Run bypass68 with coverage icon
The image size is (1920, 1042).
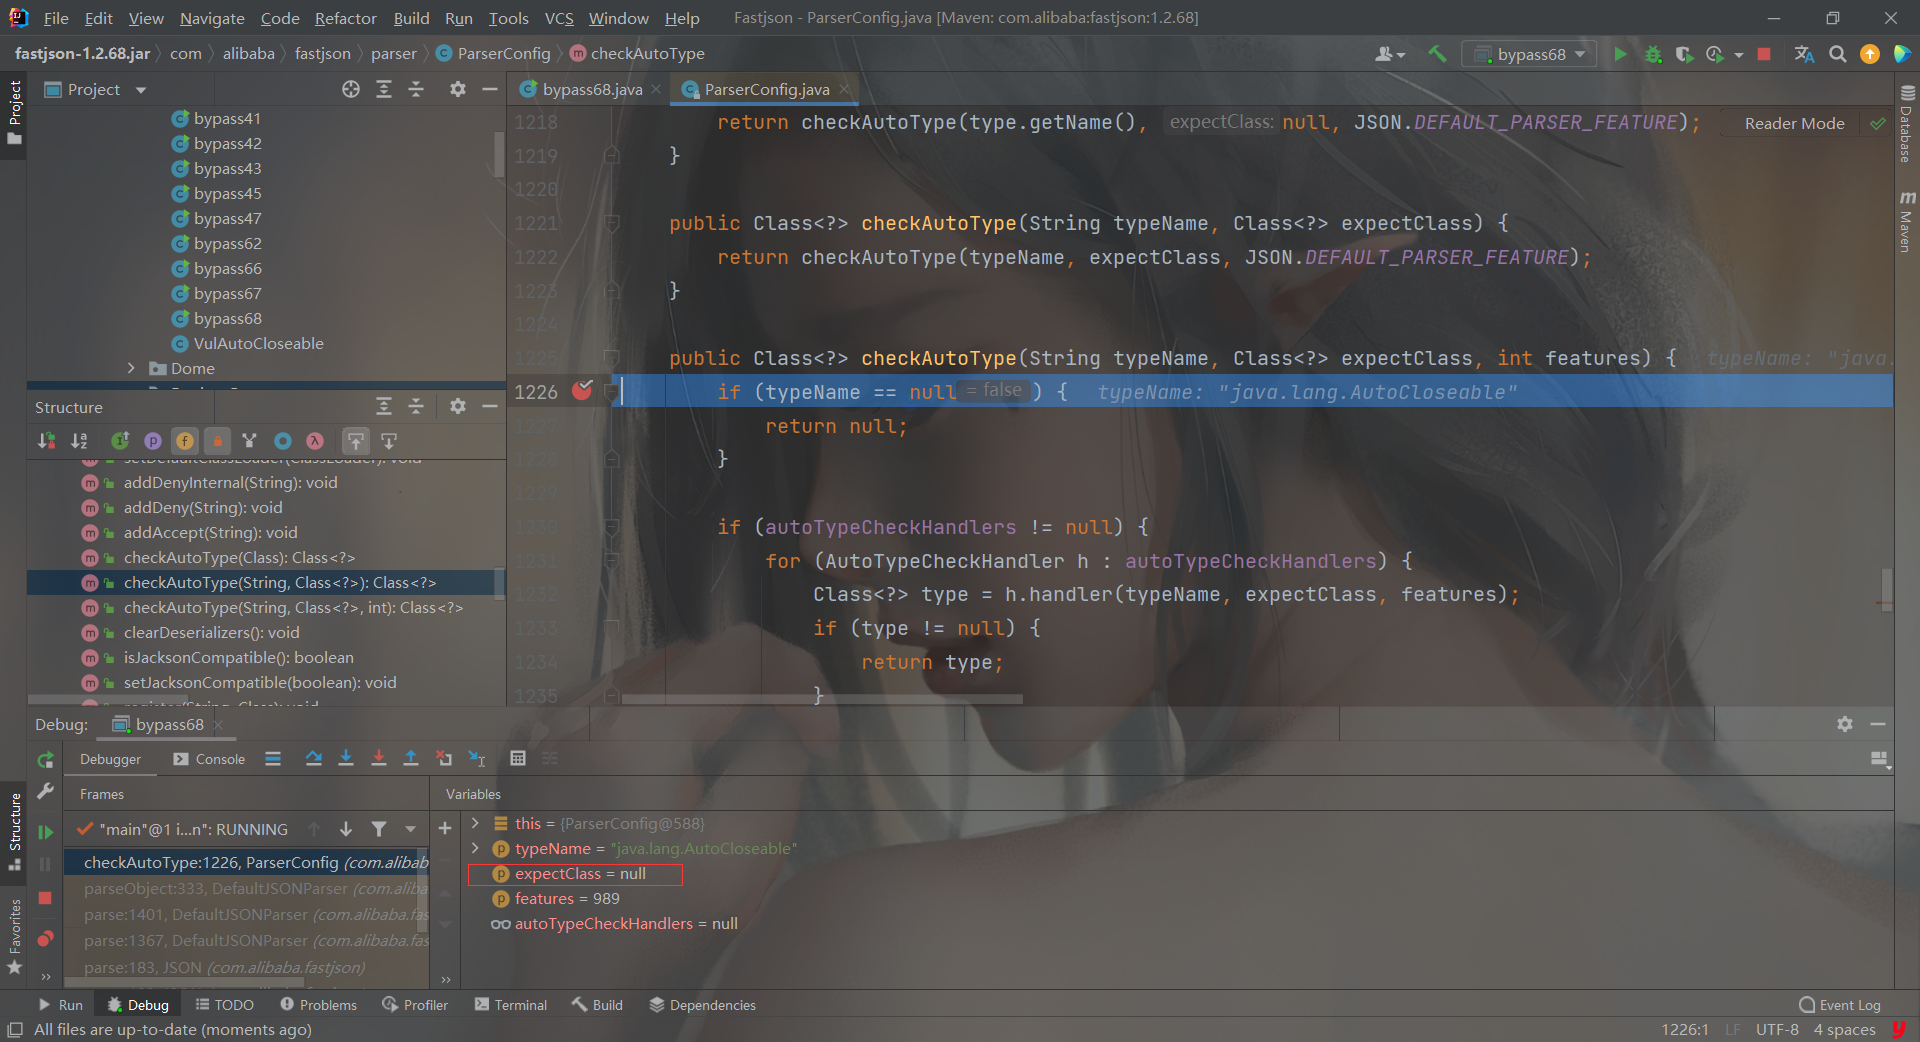coord(1684,54)
